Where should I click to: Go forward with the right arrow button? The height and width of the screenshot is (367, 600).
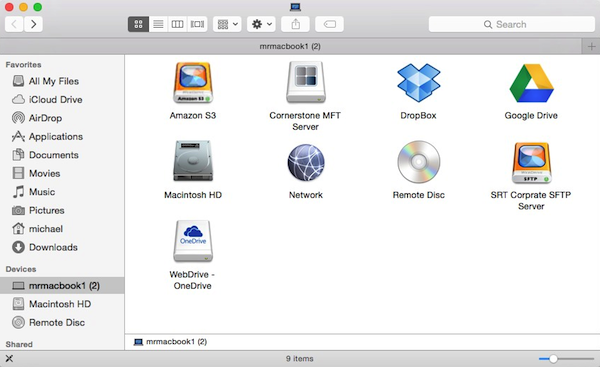coord(33,24)
